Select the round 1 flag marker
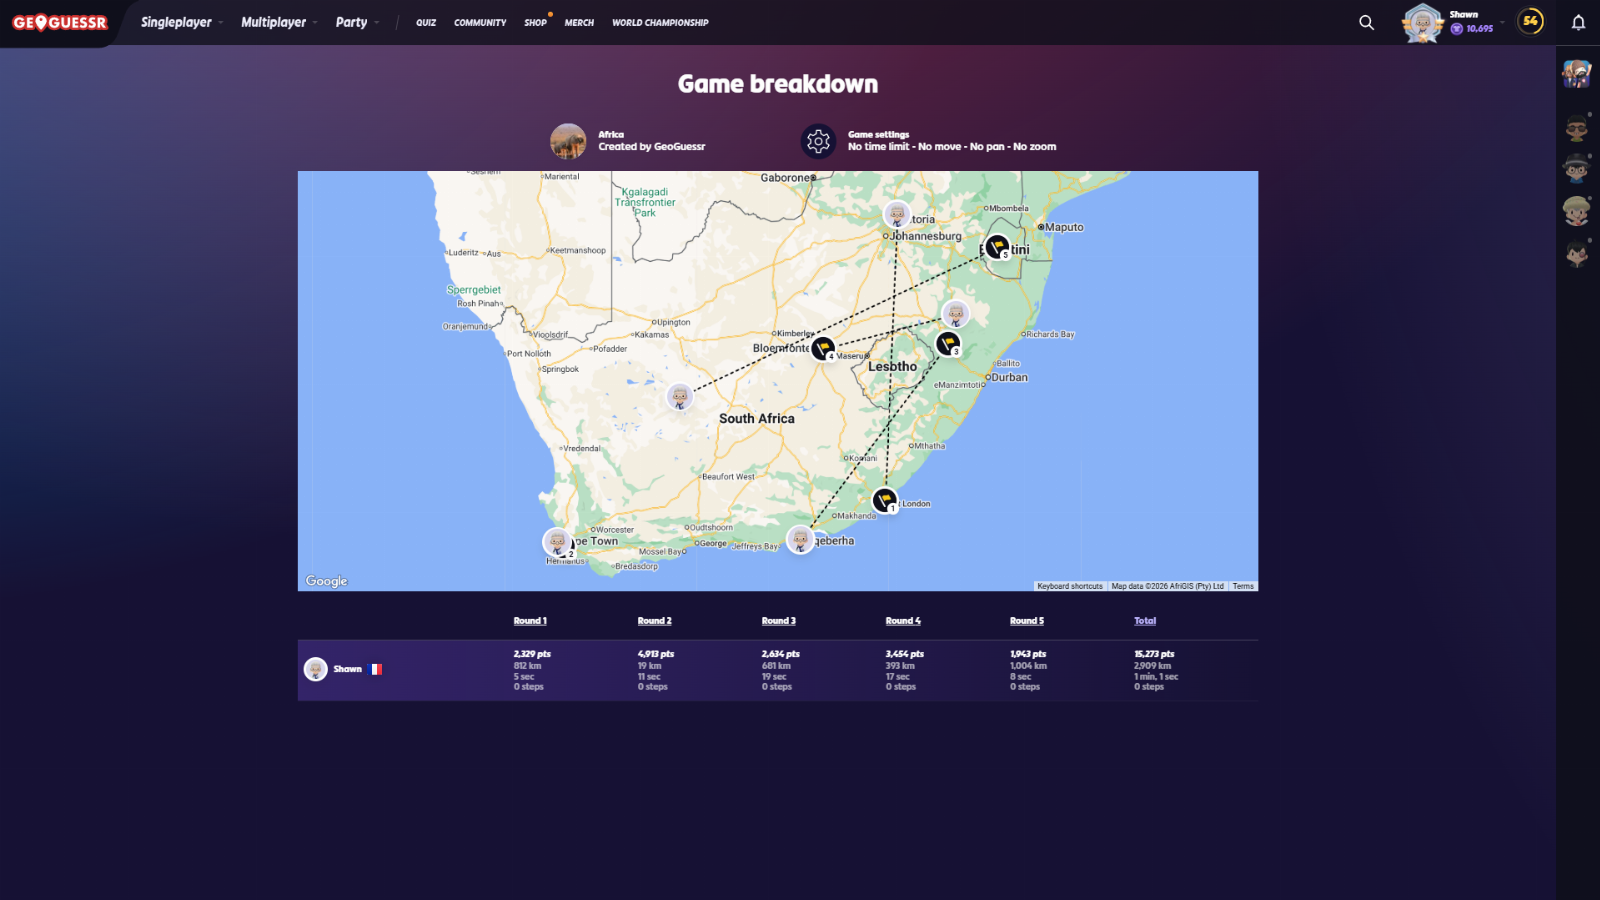The height and width of the screenshot is (900, 1600). click(x=884, y=498)
